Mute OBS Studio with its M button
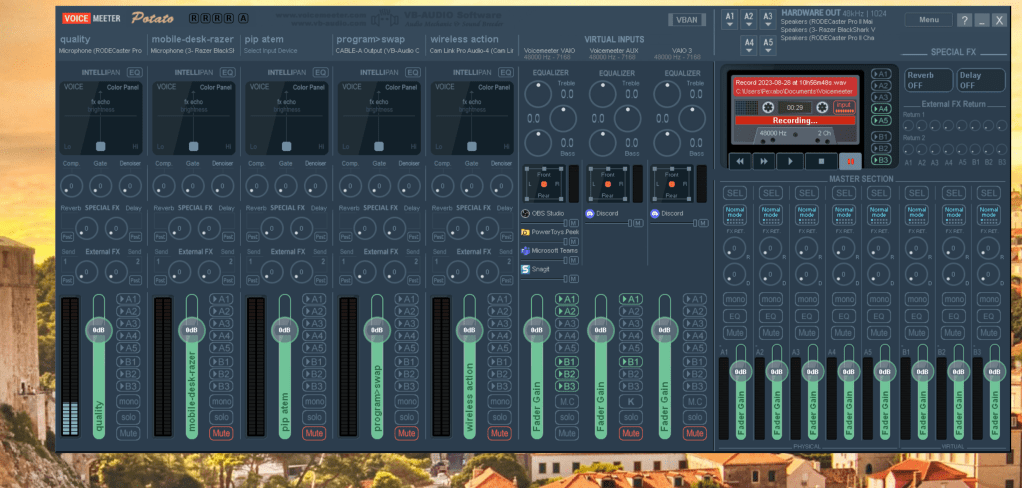The image size is (1022, 488). [574, 223]
